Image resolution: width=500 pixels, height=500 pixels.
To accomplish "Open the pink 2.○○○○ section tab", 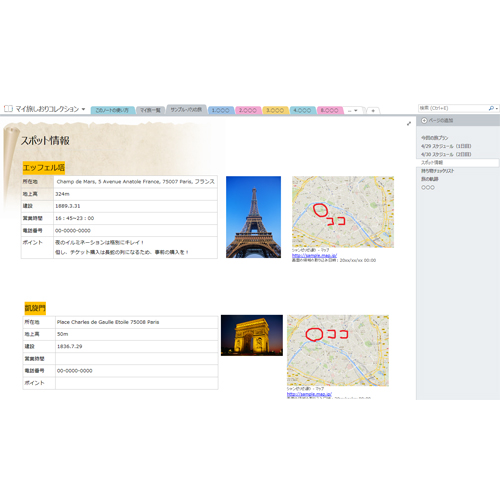I will coord(248,110).
